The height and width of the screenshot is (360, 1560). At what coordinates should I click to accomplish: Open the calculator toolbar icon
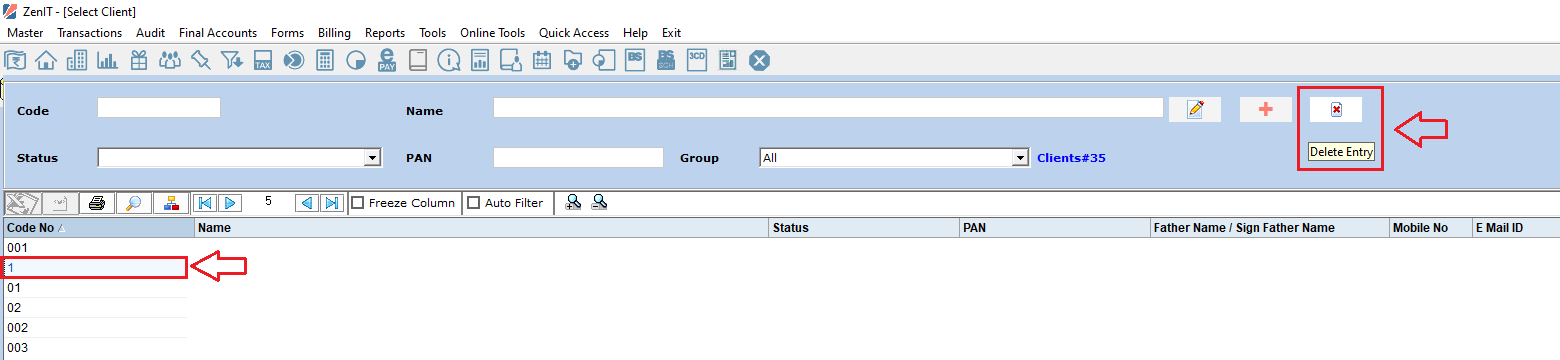325,61
